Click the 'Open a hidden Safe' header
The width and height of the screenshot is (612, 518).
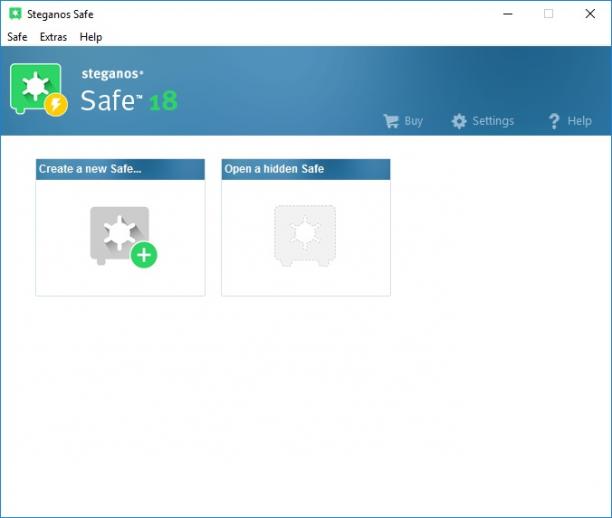tap(306, 169)
